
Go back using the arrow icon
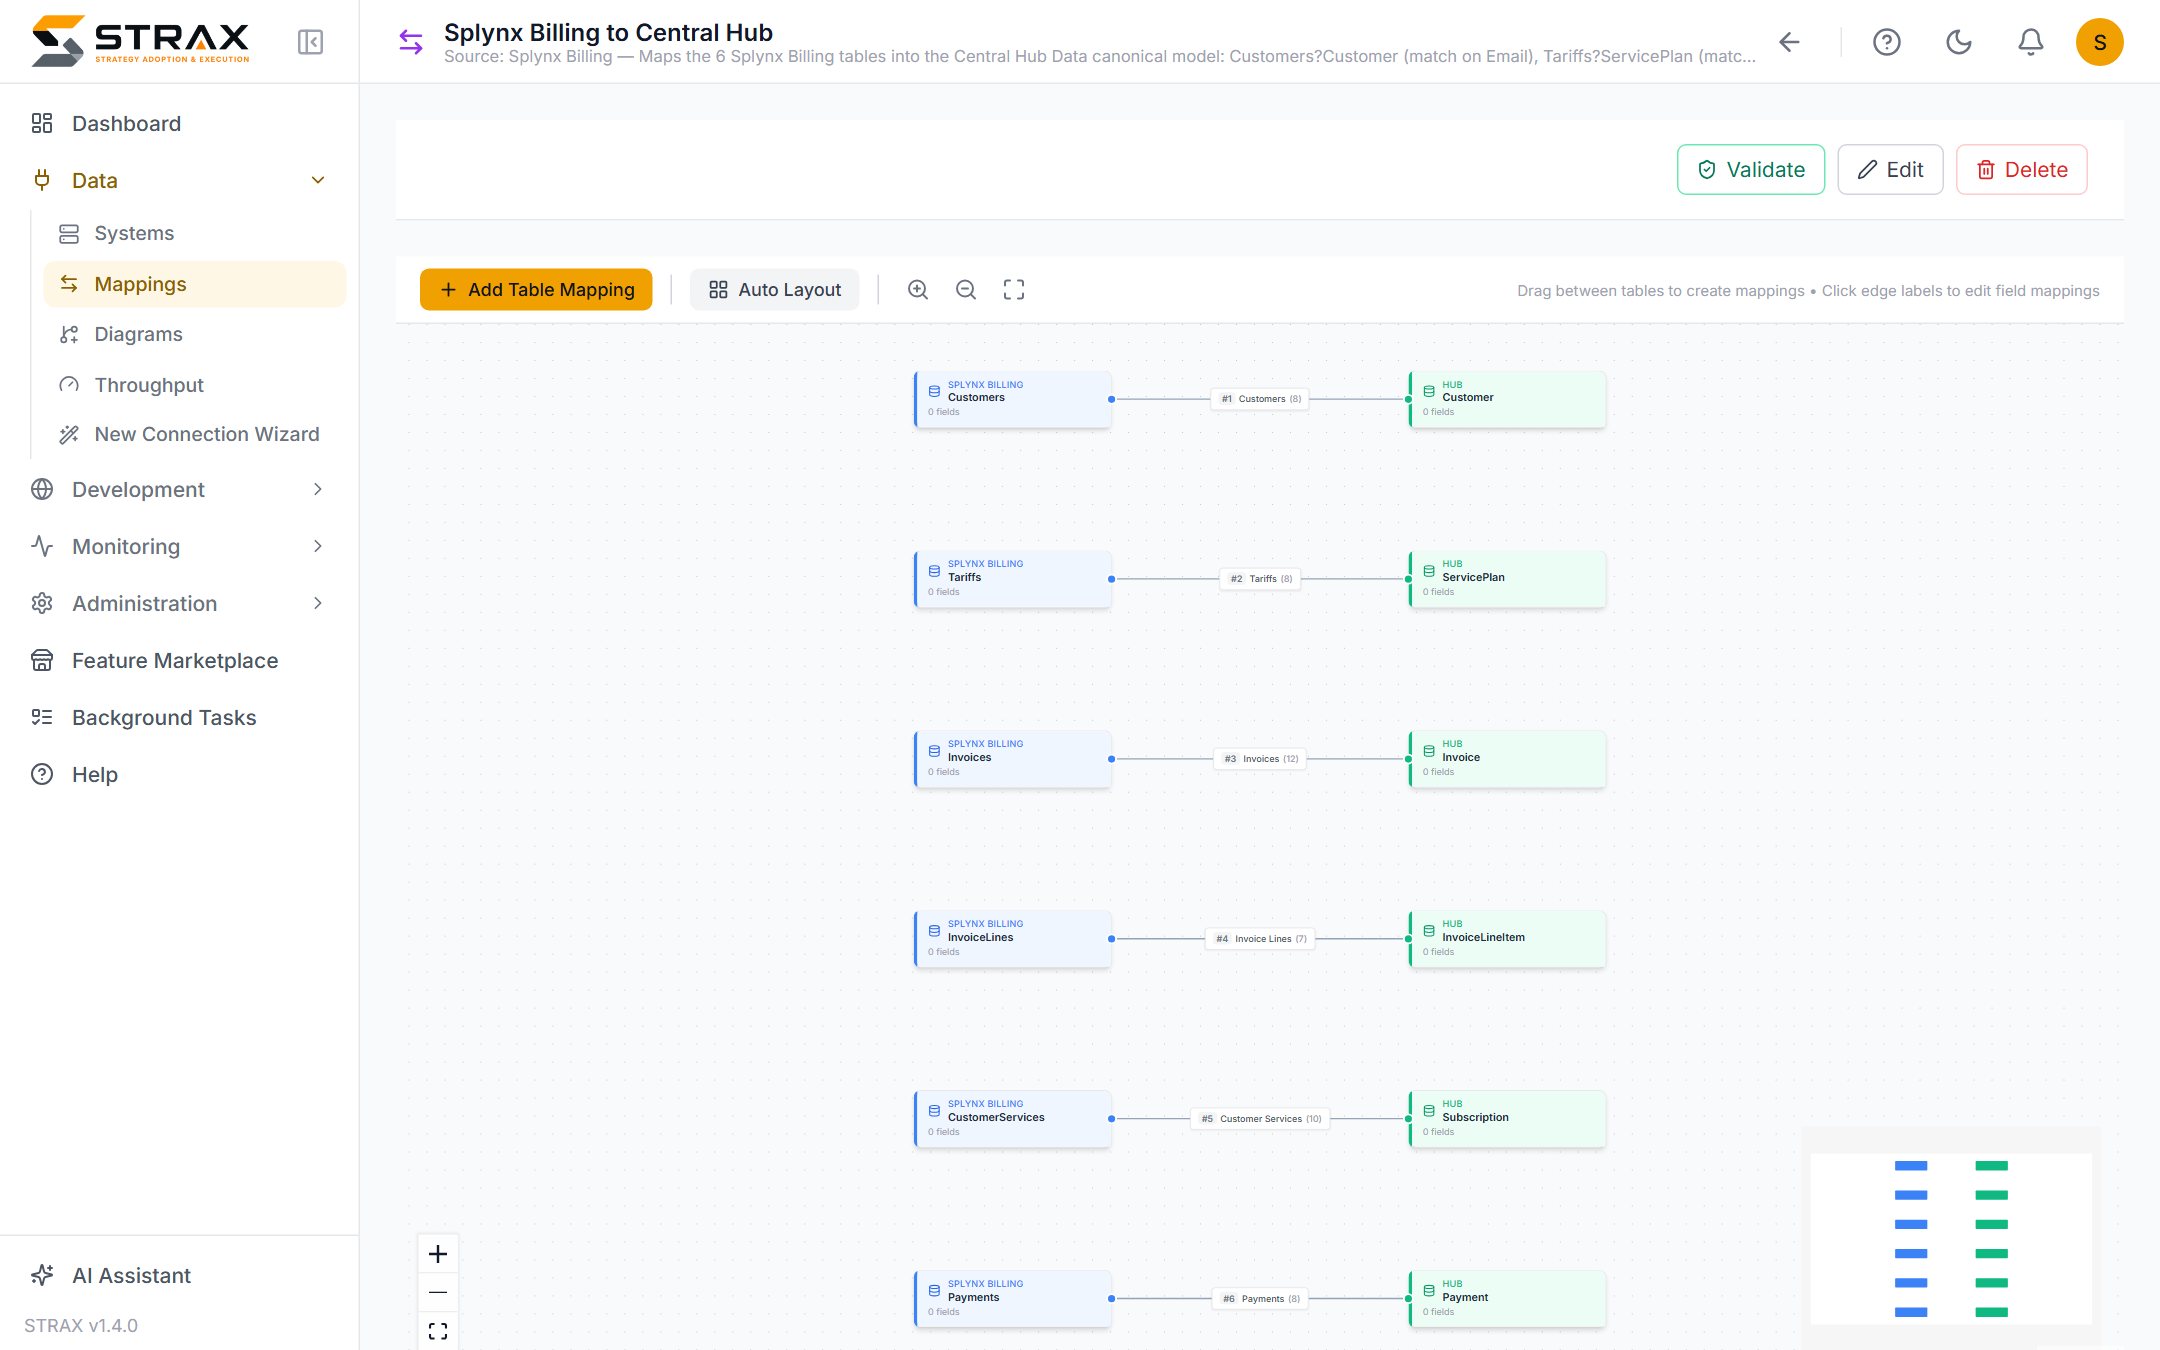point(1789,42)
